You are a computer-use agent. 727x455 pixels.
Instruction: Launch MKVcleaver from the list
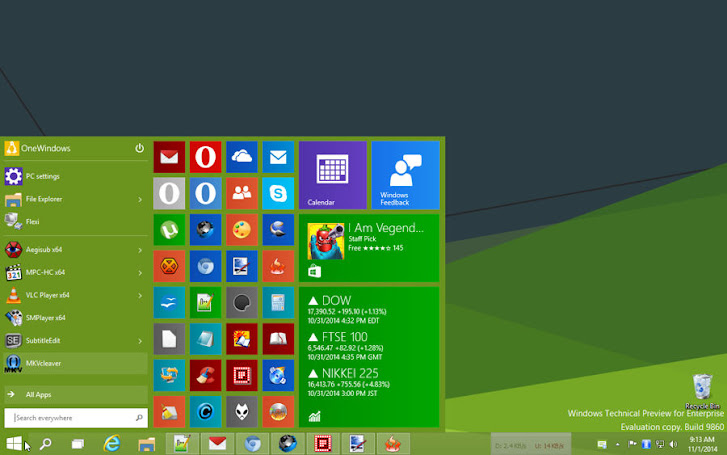pyautogui.click(x=76, y=363)
